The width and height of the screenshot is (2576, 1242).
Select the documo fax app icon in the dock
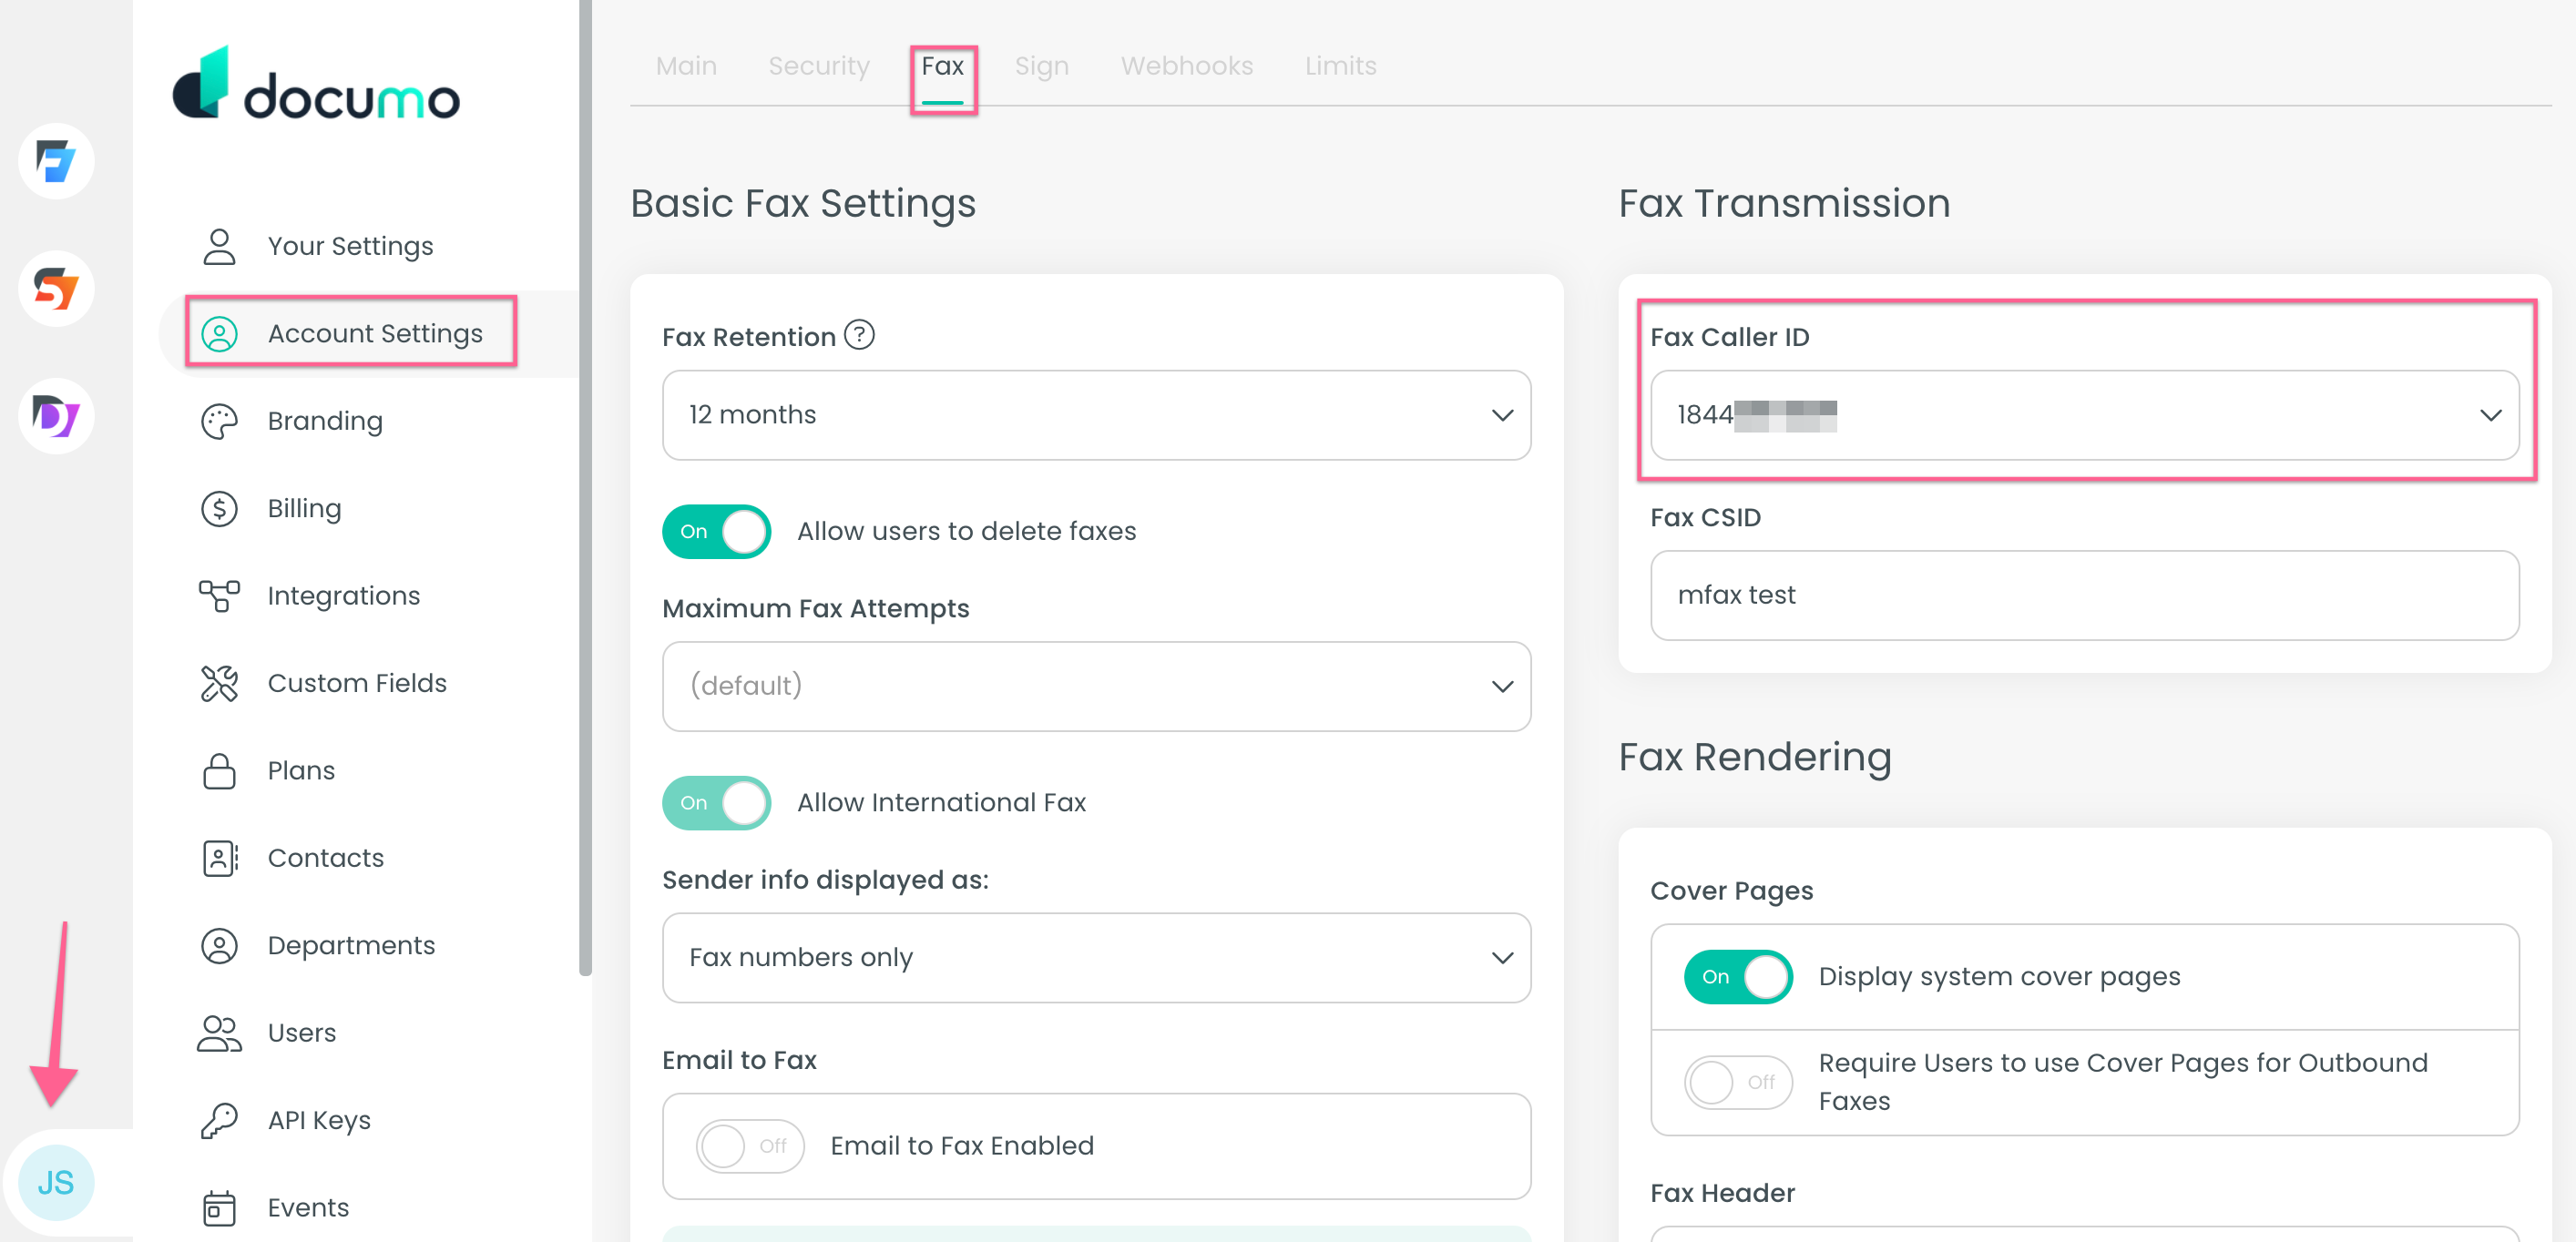pos(55,161)
